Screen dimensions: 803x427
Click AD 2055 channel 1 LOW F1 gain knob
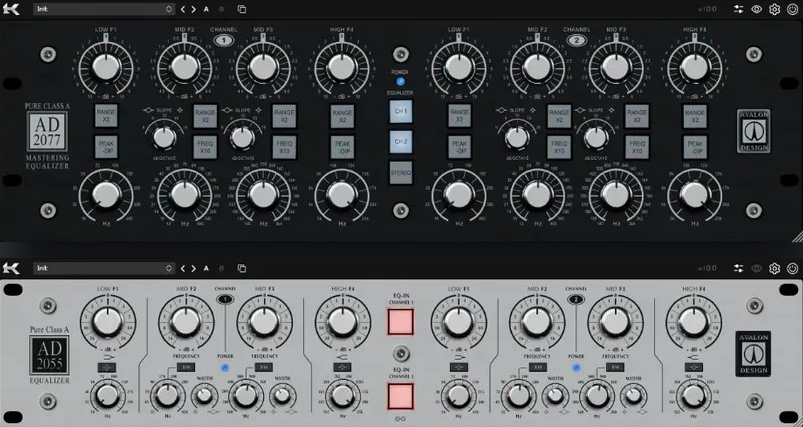(108, 322)
